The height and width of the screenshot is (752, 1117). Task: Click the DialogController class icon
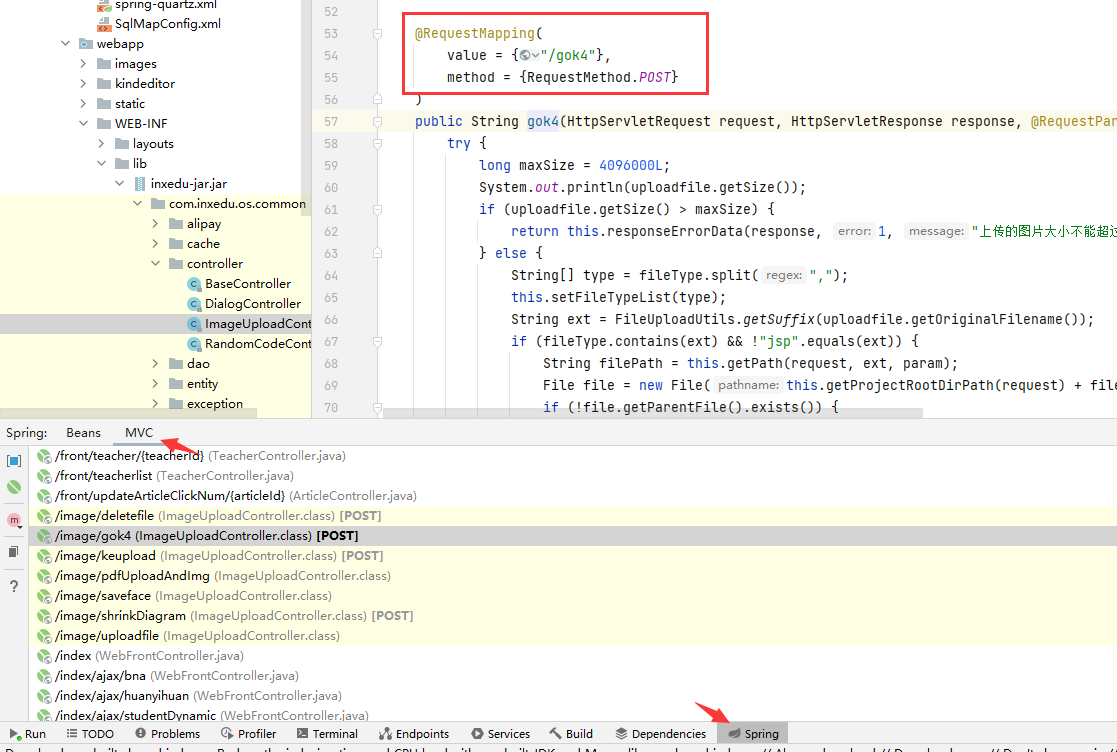[x=194, y=304]
